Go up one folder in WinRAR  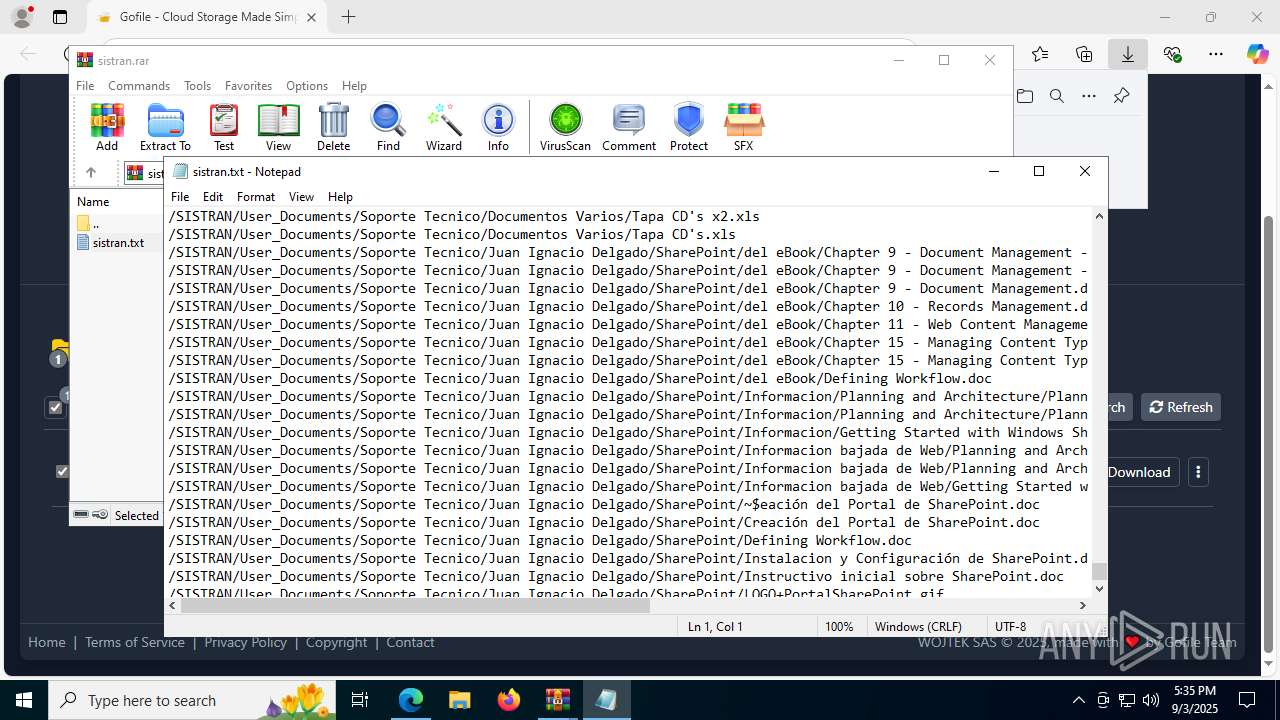coord(90,172)
